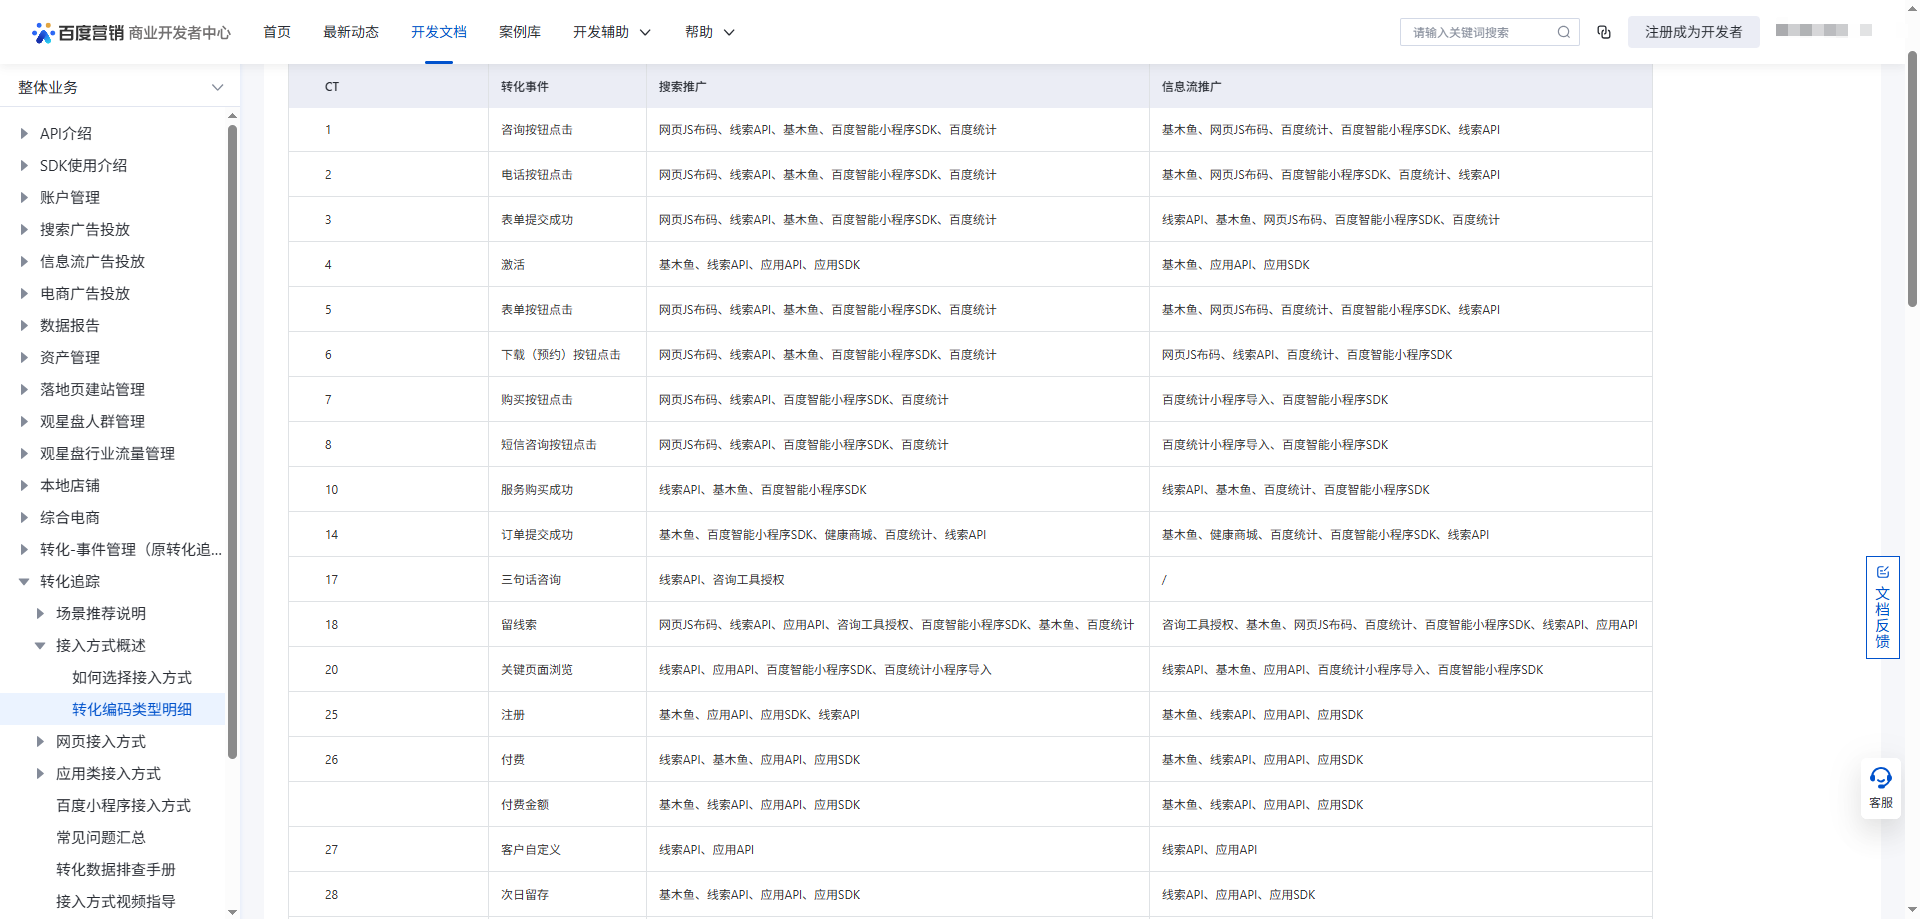
Task: Click the copy icon beside the search box
Action: point(1604,32)
